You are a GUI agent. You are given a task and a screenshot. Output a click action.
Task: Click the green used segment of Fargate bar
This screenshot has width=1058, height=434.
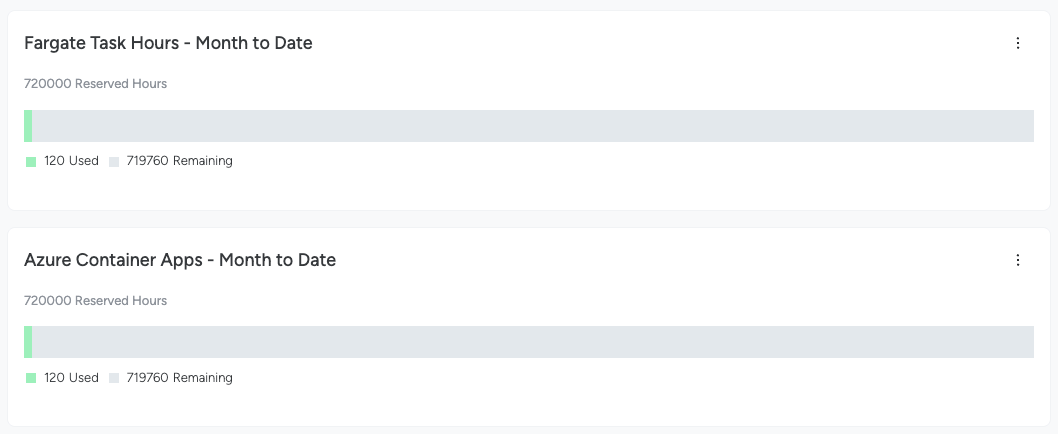click(28, 126)
